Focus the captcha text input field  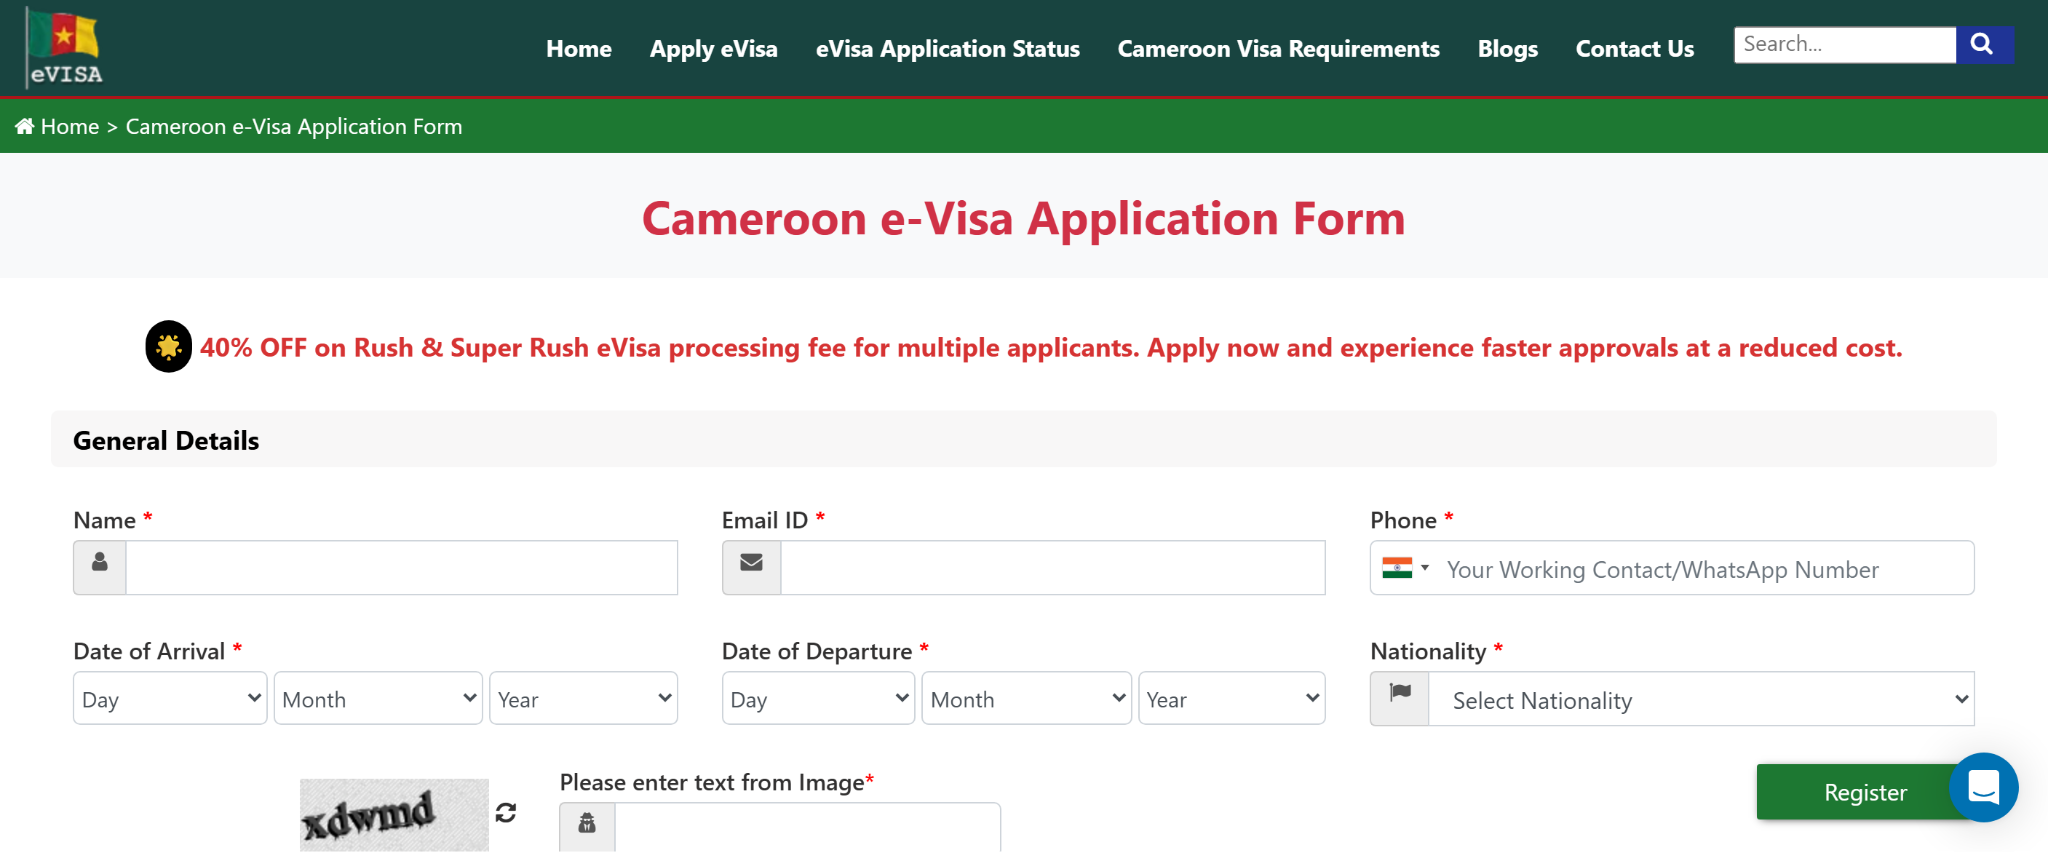(x=806, y=827)
